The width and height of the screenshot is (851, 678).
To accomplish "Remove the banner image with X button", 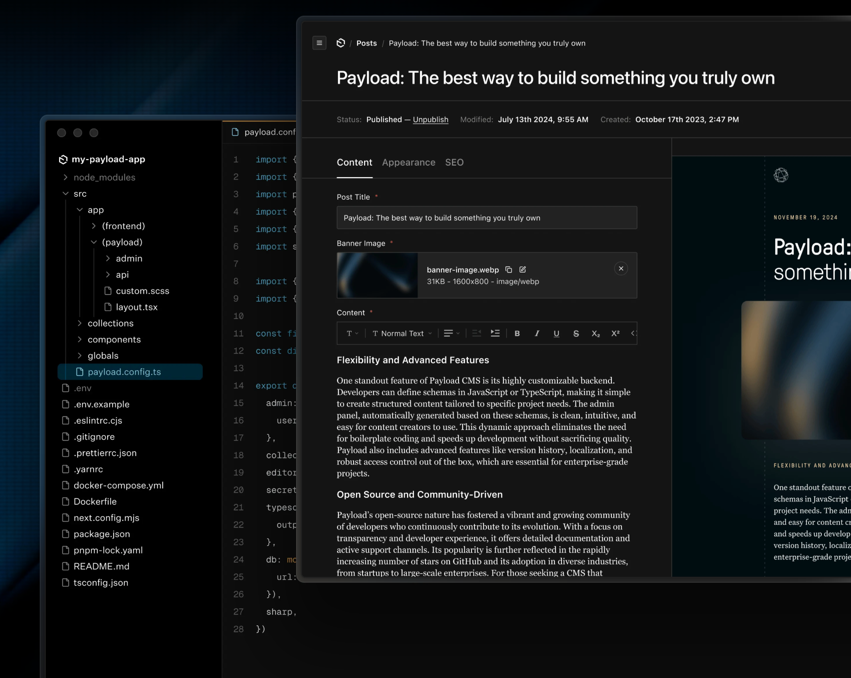I will (x=621, y=269).
